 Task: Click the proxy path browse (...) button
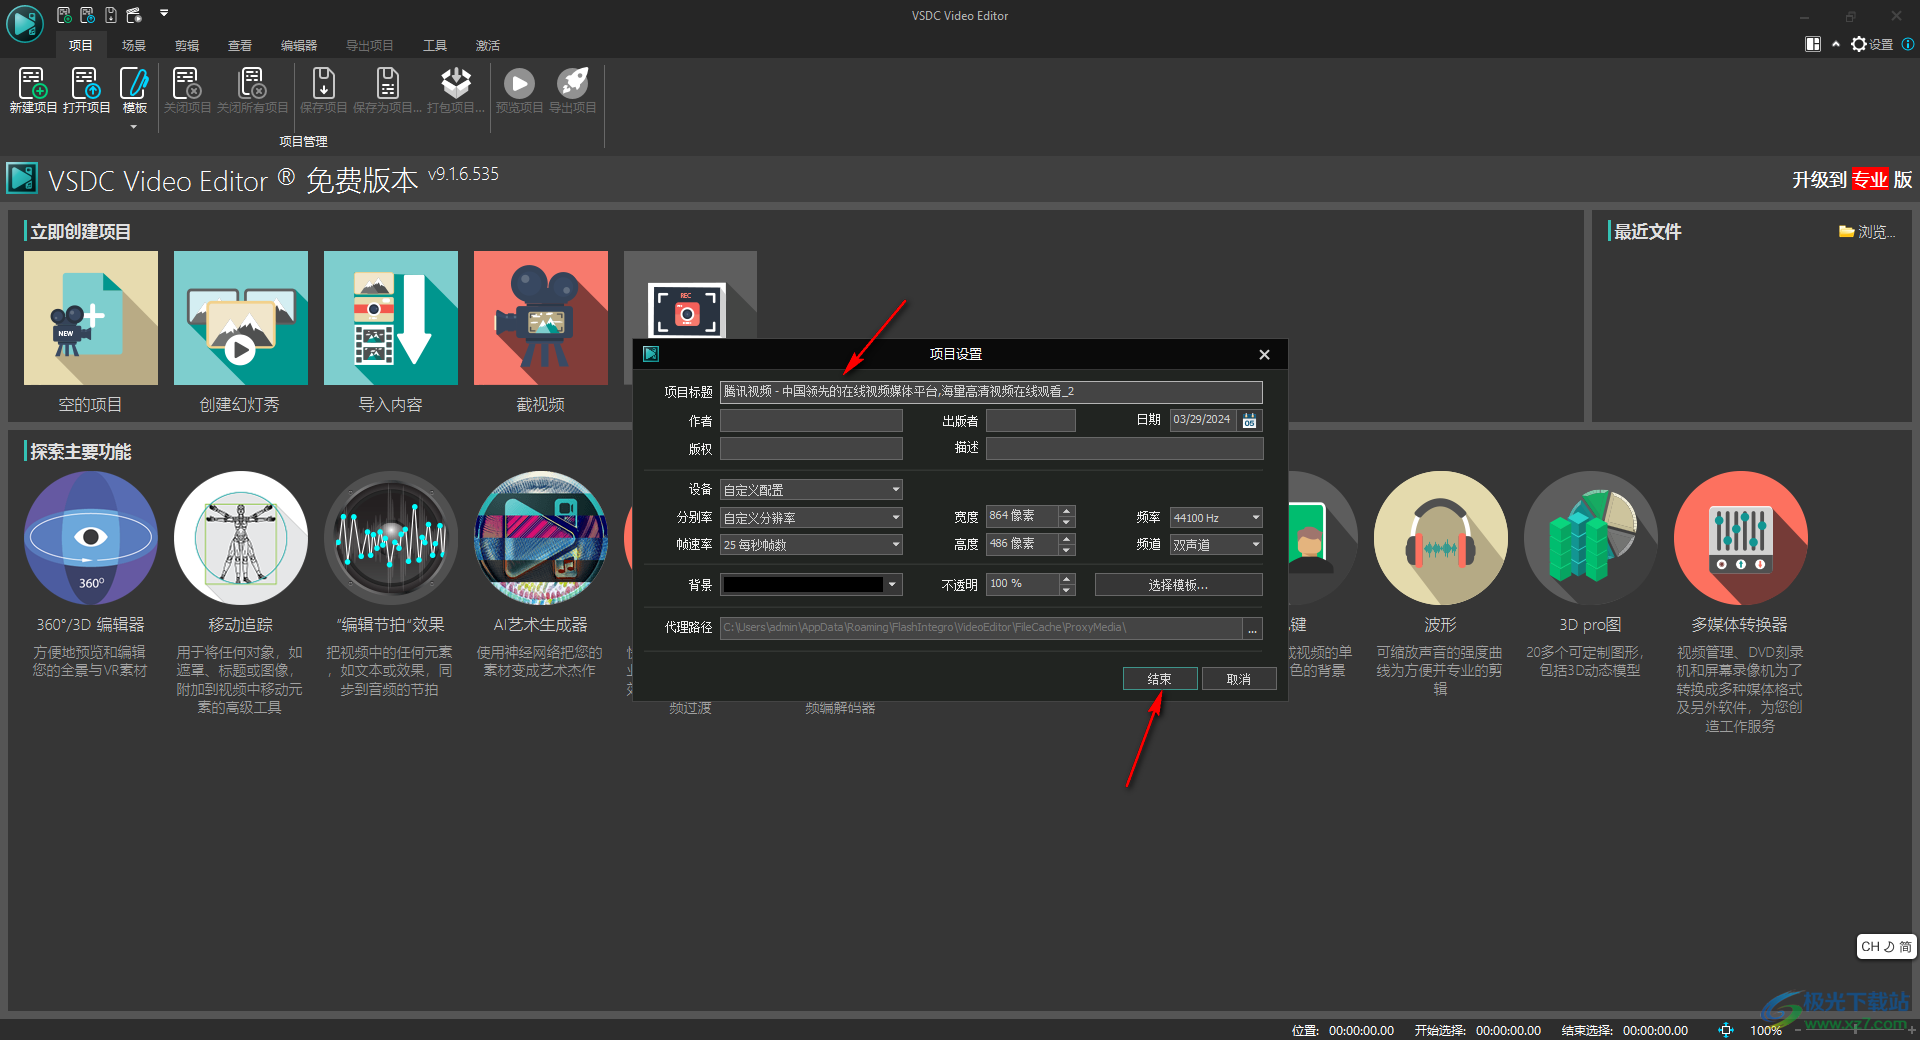click(1252, 628)
